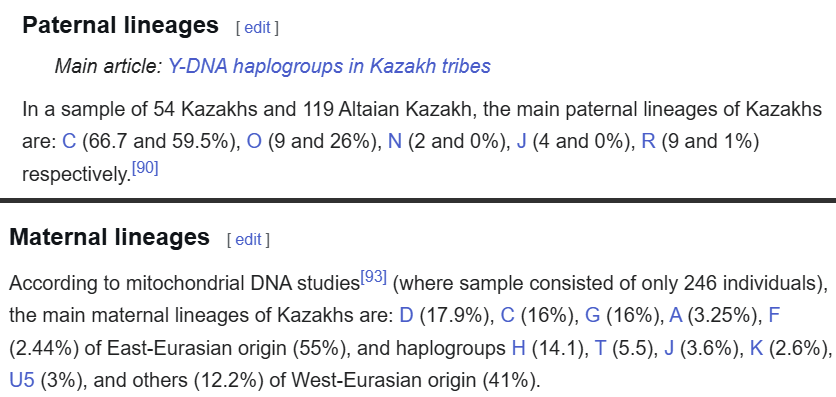Open maternal haplogroup F link
The image size is (836, 397).
774,316
